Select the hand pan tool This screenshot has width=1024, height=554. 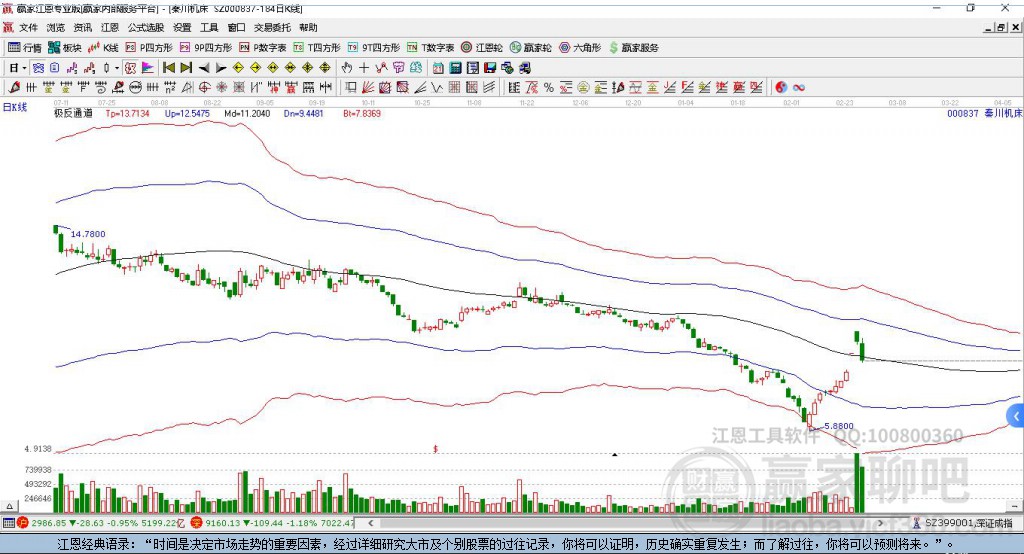(347, 68)
